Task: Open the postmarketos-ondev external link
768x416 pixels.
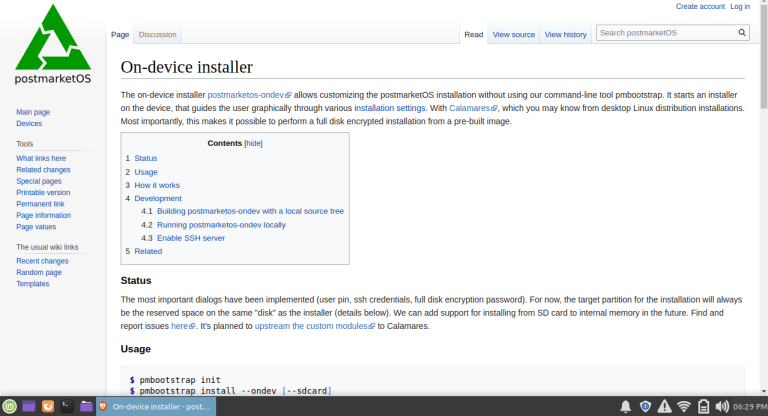Action: [249, 95]
